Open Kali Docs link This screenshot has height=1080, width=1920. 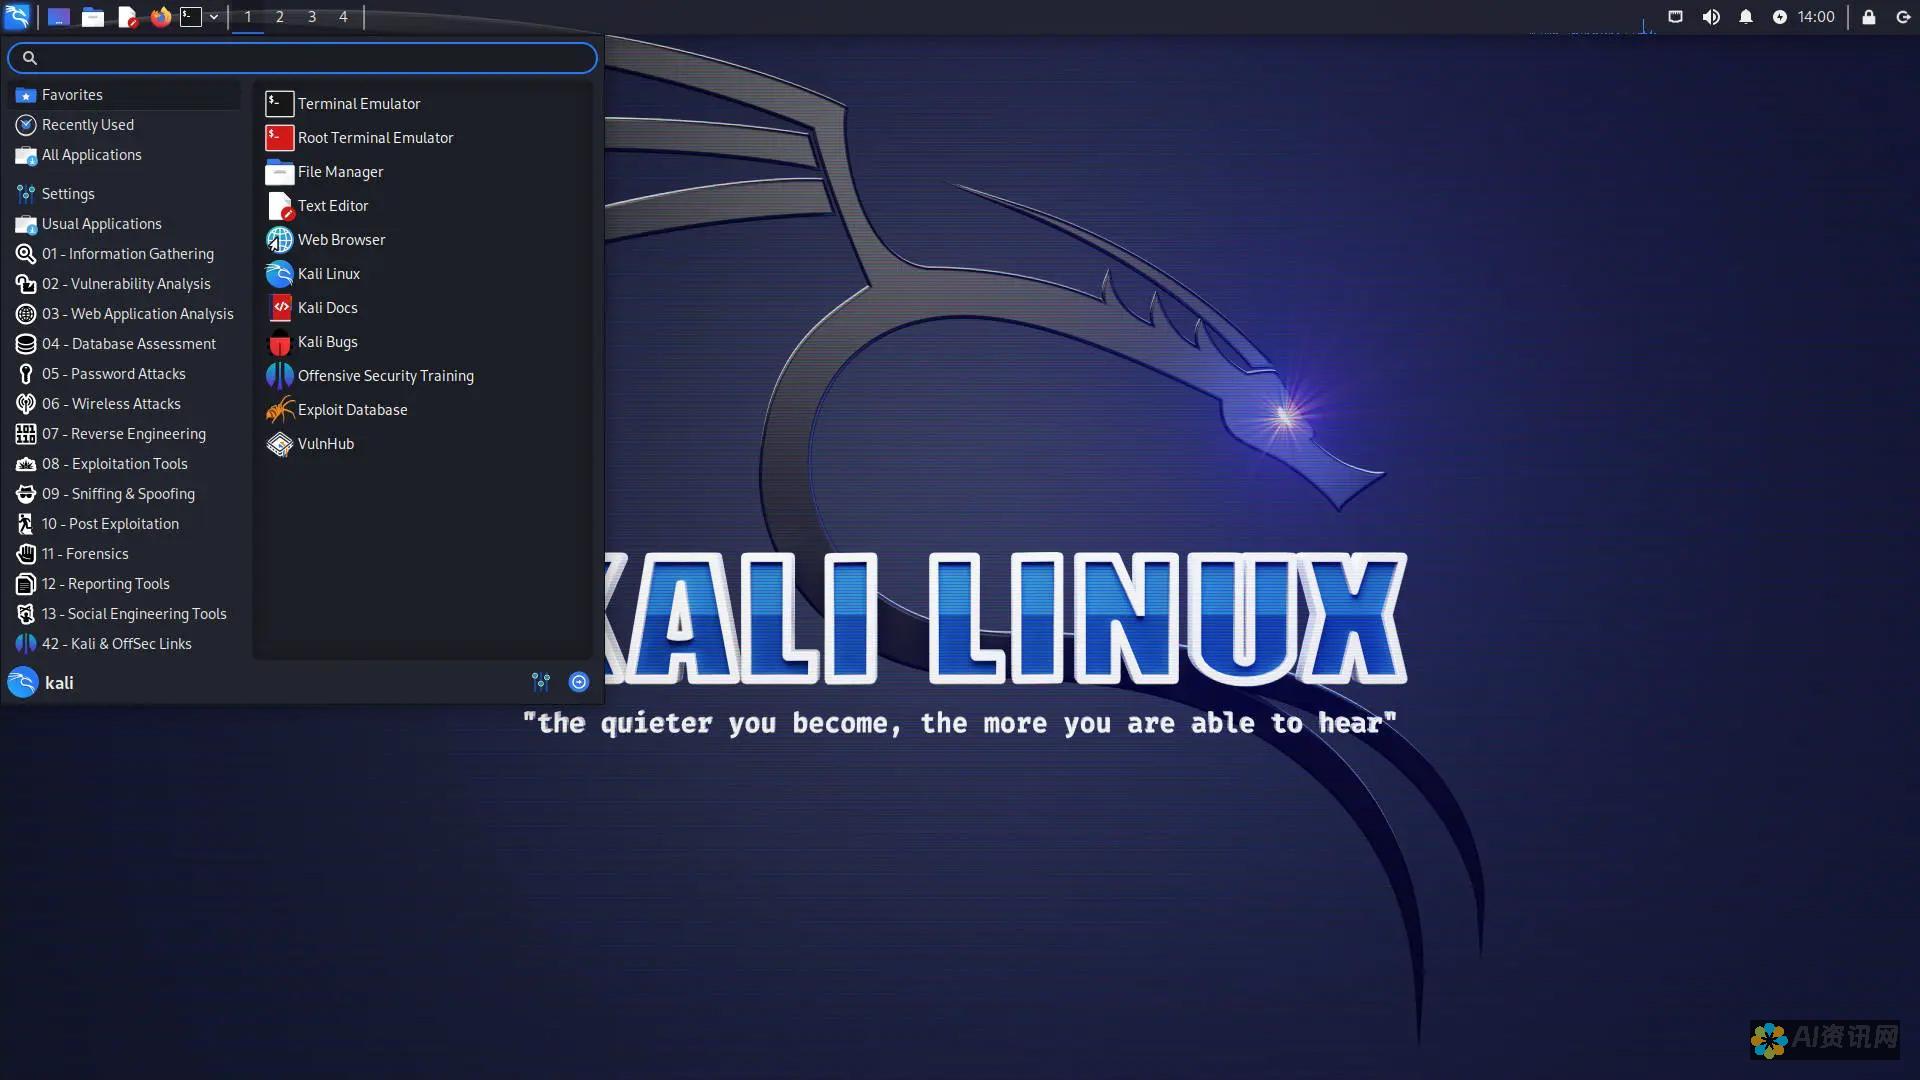[327, 306]
